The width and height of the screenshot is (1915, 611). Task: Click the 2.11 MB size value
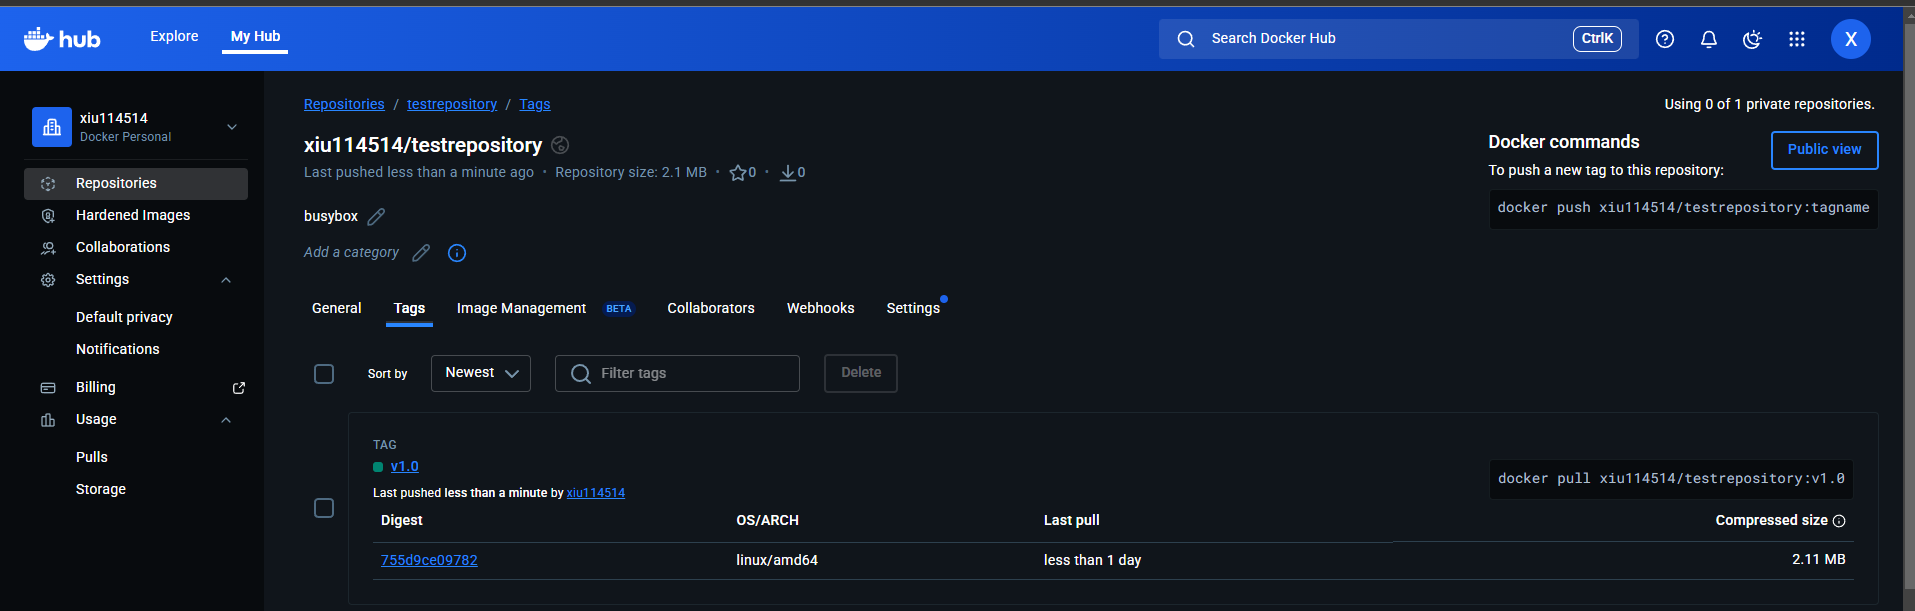coord(1819,560)
